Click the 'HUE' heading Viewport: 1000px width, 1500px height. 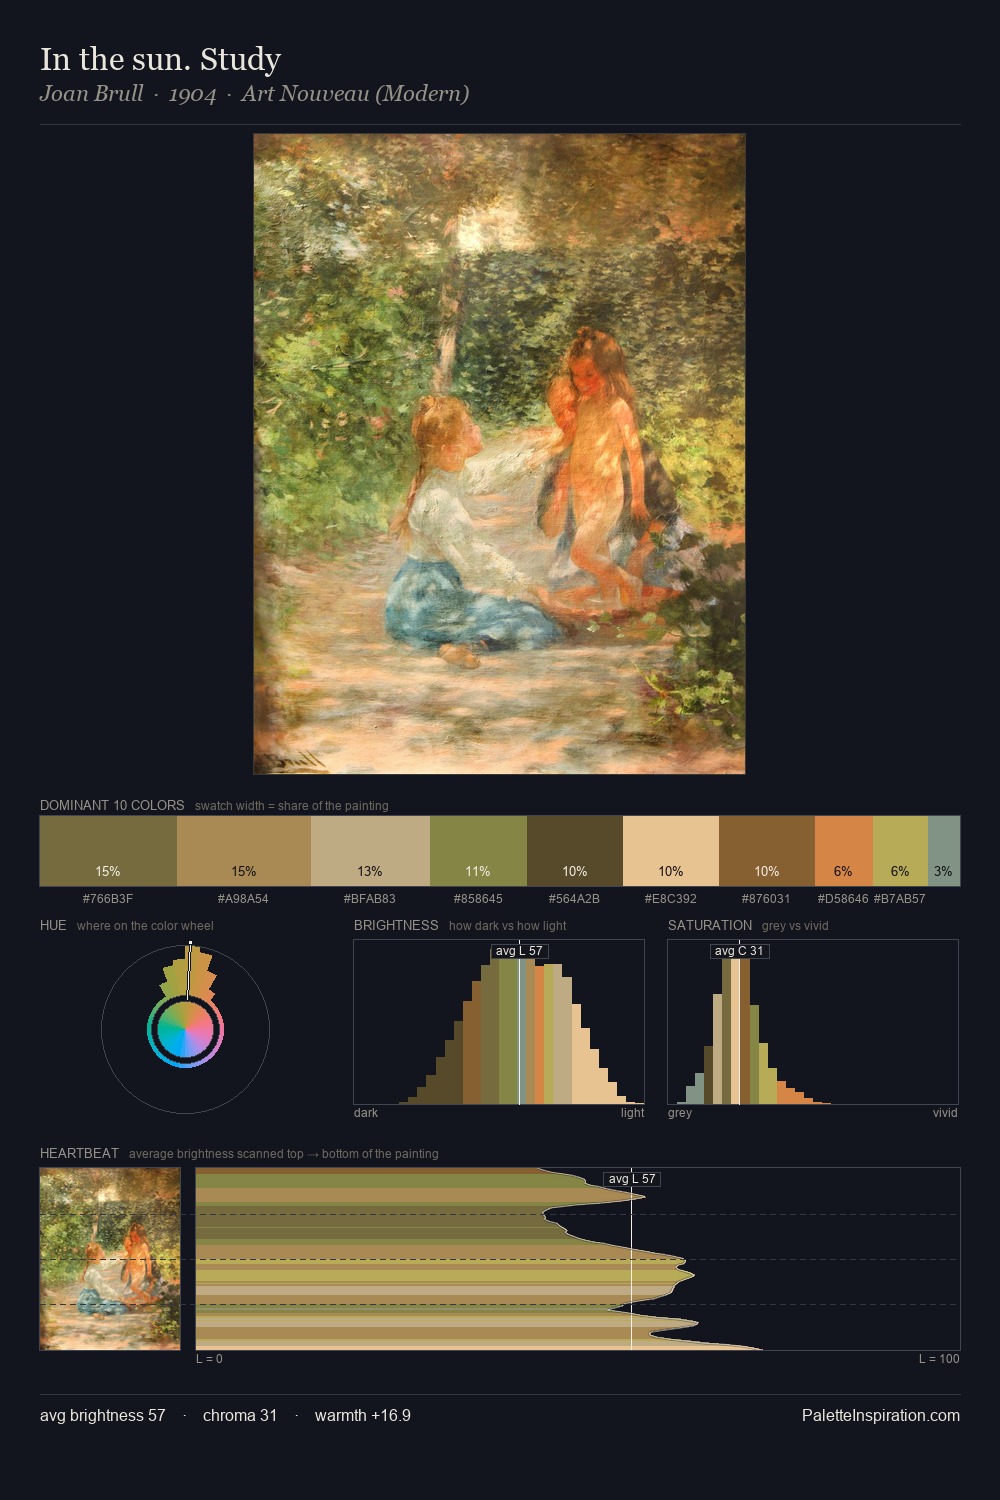(53, 925)
